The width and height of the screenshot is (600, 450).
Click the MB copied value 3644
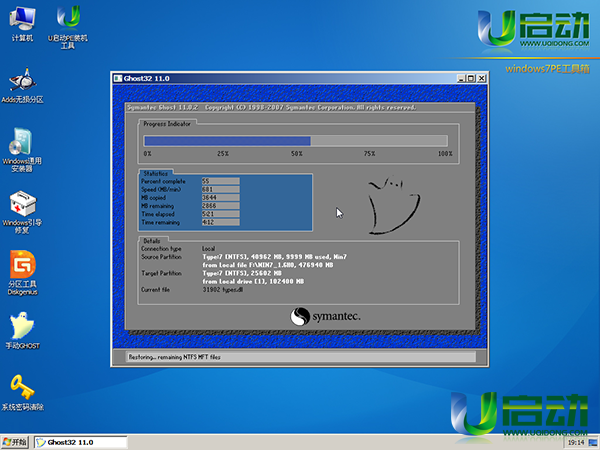(220, 197)
